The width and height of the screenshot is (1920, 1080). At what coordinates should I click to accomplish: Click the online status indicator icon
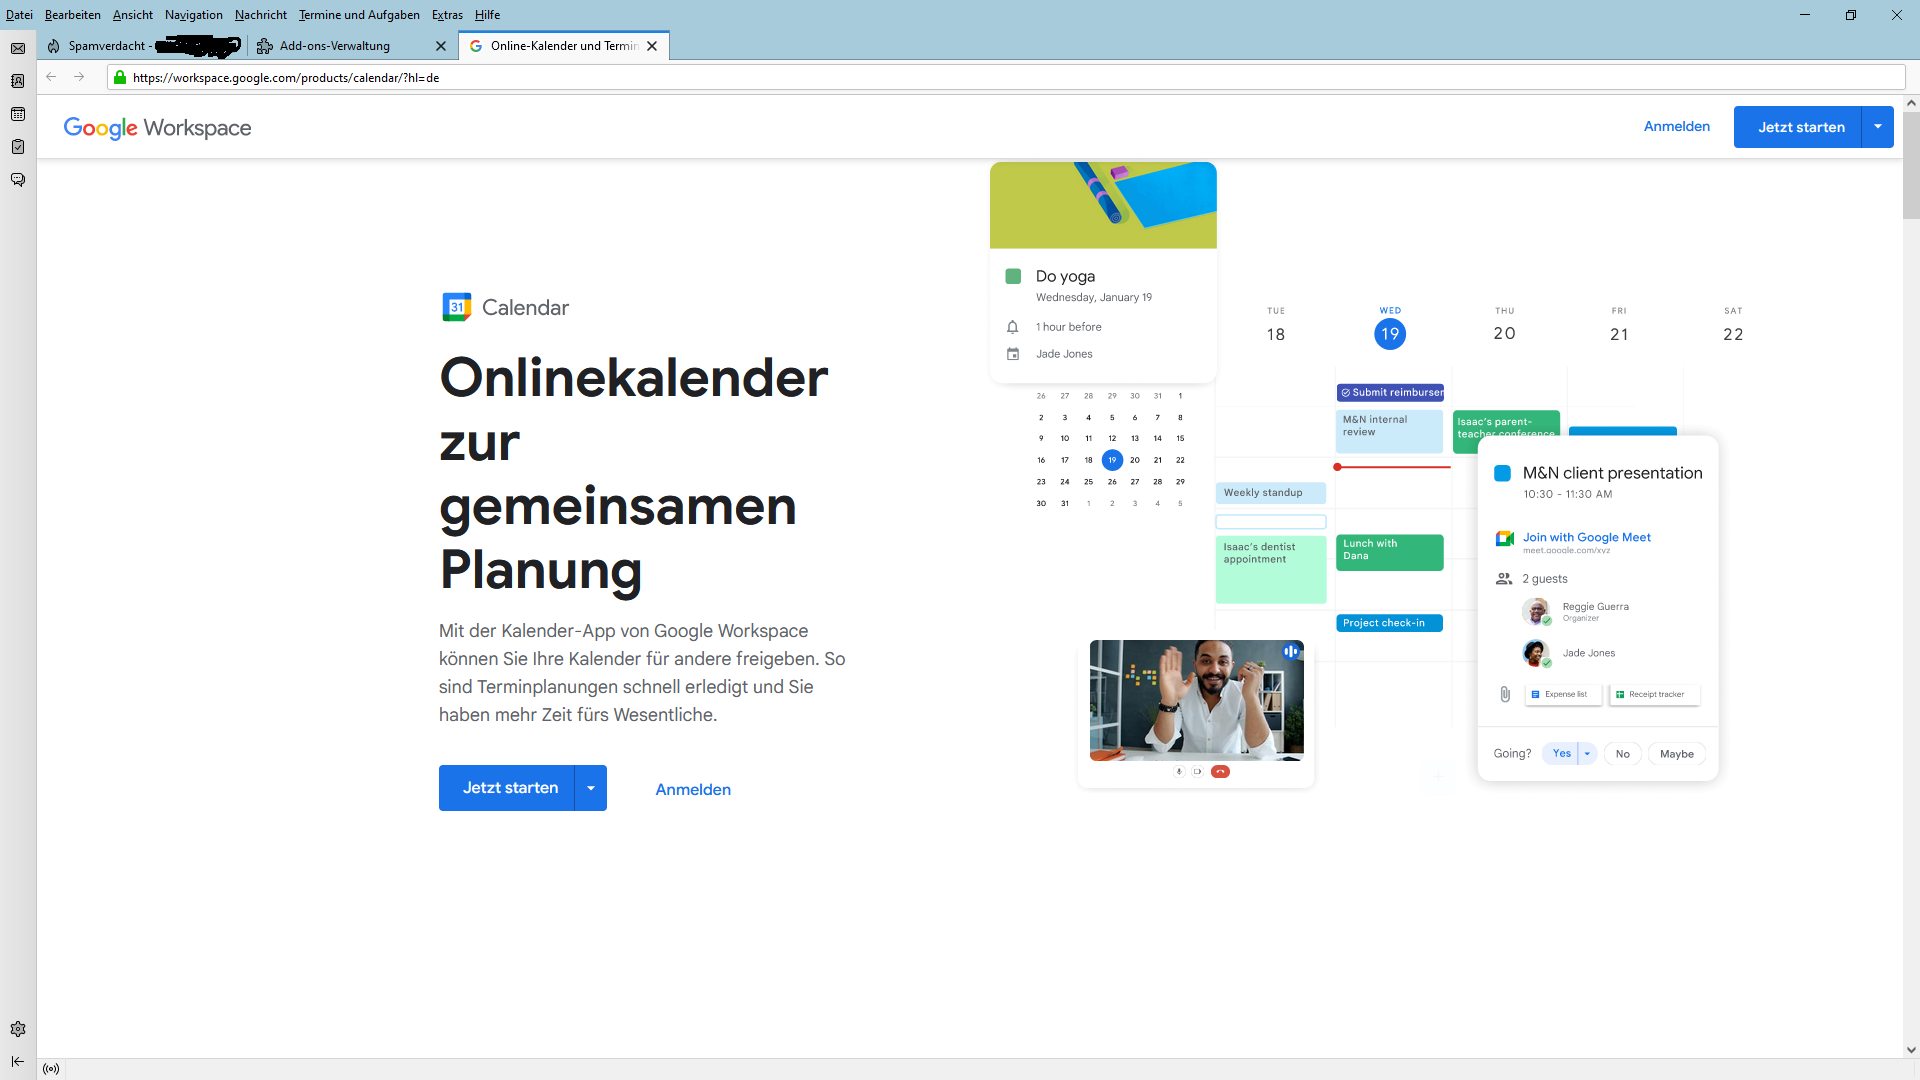(51, 1069)
